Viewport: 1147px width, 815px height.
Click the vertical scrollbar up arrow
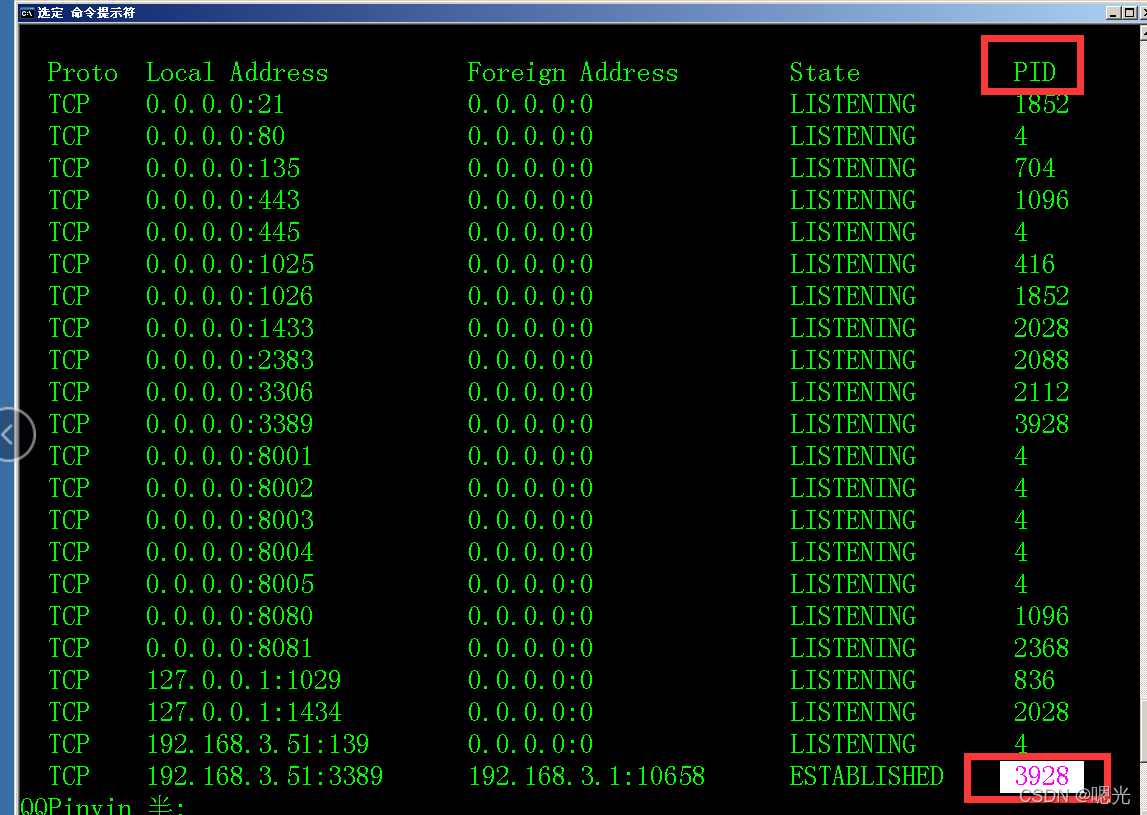pyautogui.click(x=1143, y=33)
